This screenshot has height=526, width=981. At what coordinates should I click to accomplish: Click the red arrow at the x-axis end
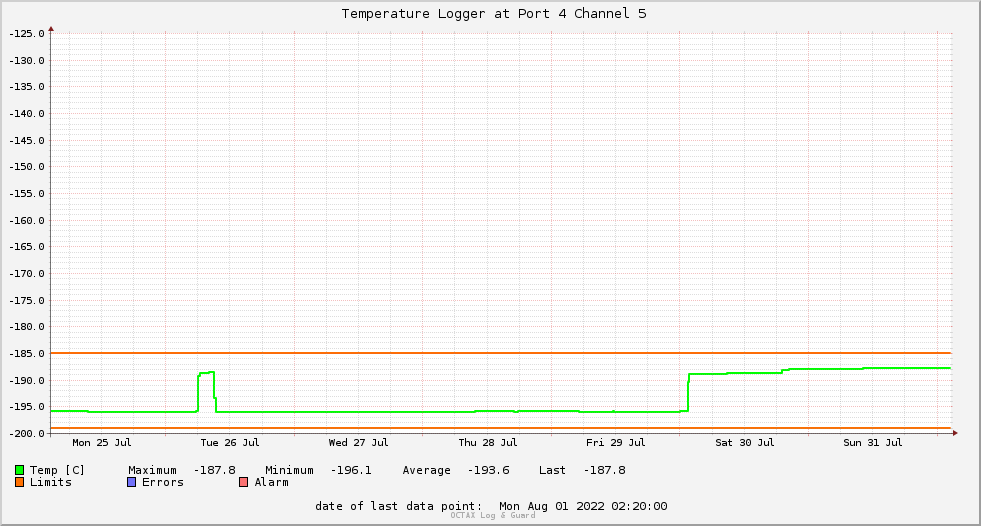point(955,433)
